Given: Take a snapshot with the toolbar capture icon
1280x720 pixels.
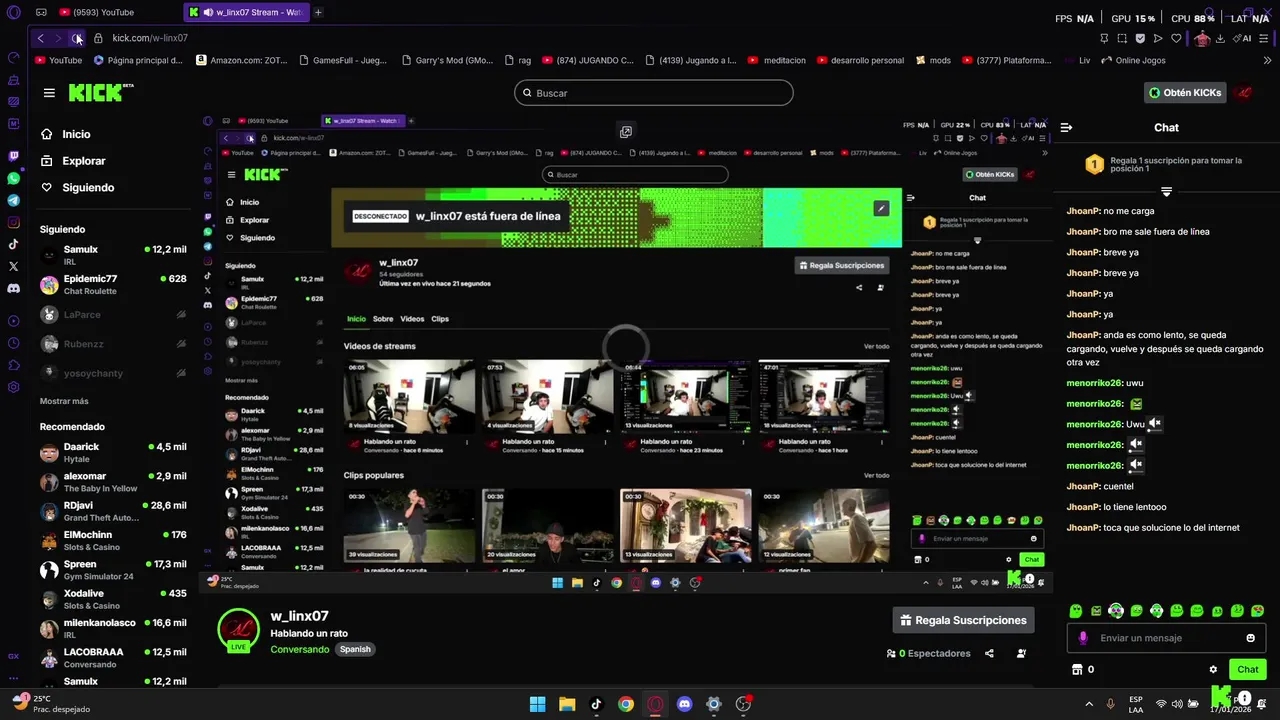Looking at the screenshot, I should tap(1122, 38).
